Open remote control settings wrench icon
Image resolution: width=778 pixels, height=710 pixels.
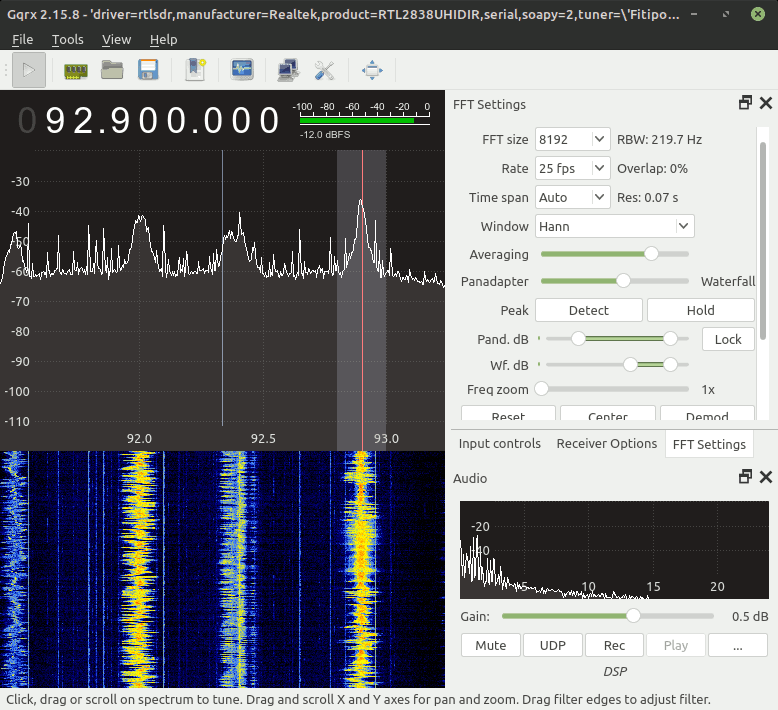(x=324, y=70)
